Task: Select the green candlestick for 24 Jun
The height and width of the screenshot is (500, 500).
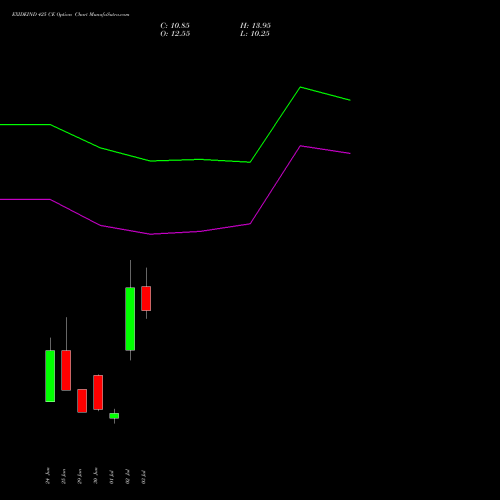Action: (50, 376)
